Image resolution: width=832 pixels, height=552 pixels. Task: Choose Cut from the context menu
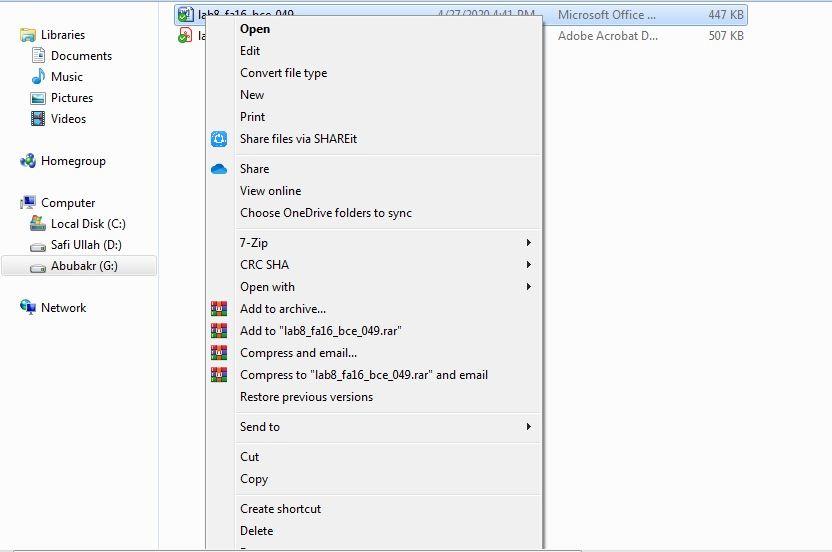click(249, 456)
